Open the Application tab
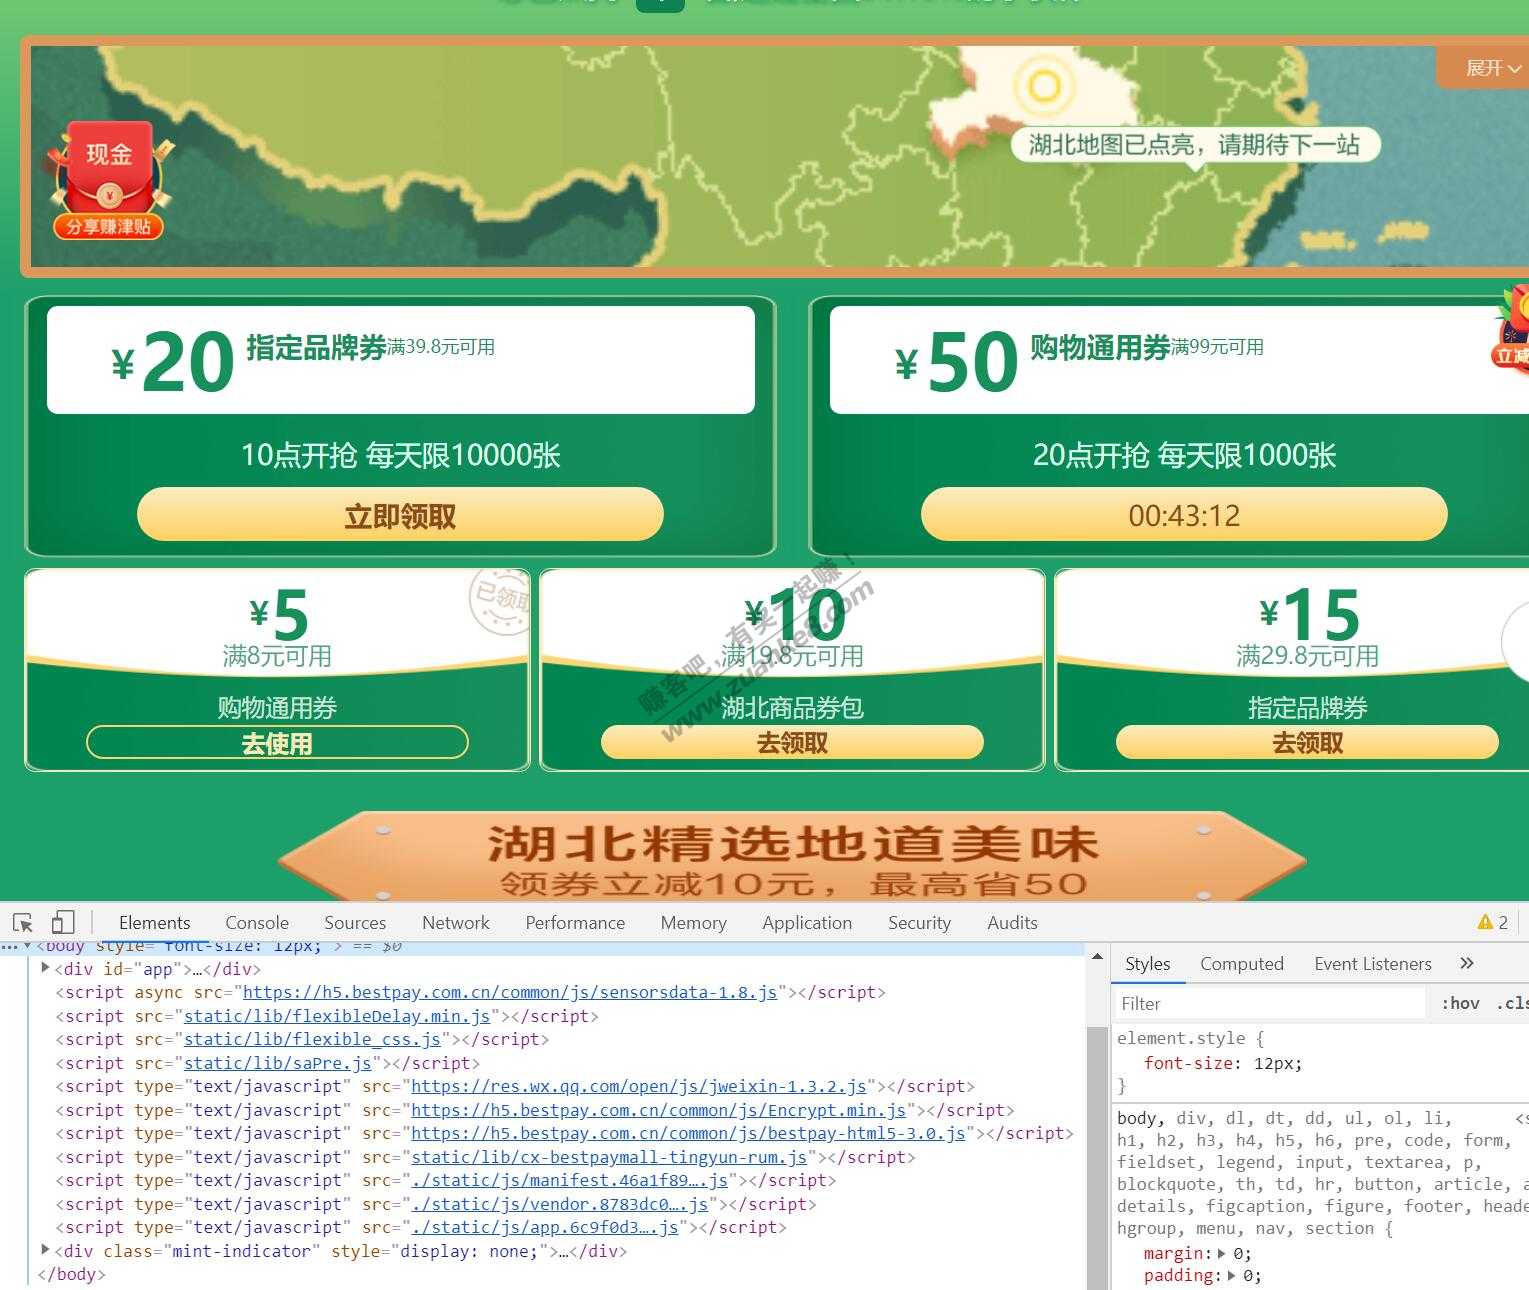 coord(807,922)
